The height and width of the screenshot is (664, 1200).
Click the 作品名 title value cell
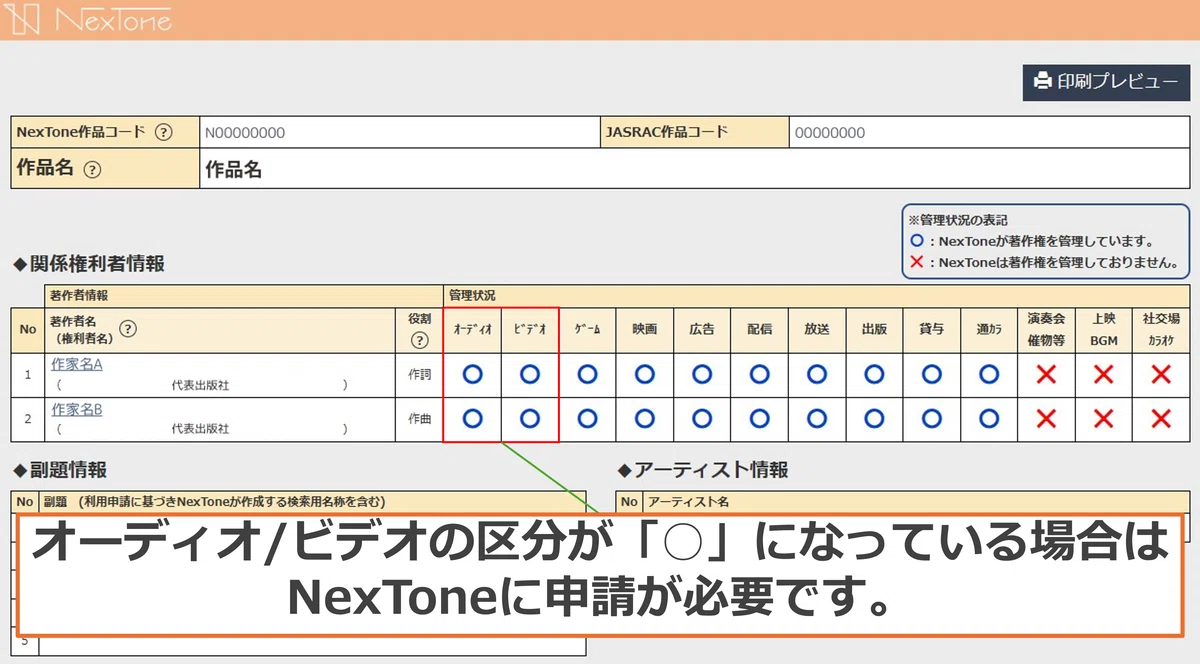694,169
